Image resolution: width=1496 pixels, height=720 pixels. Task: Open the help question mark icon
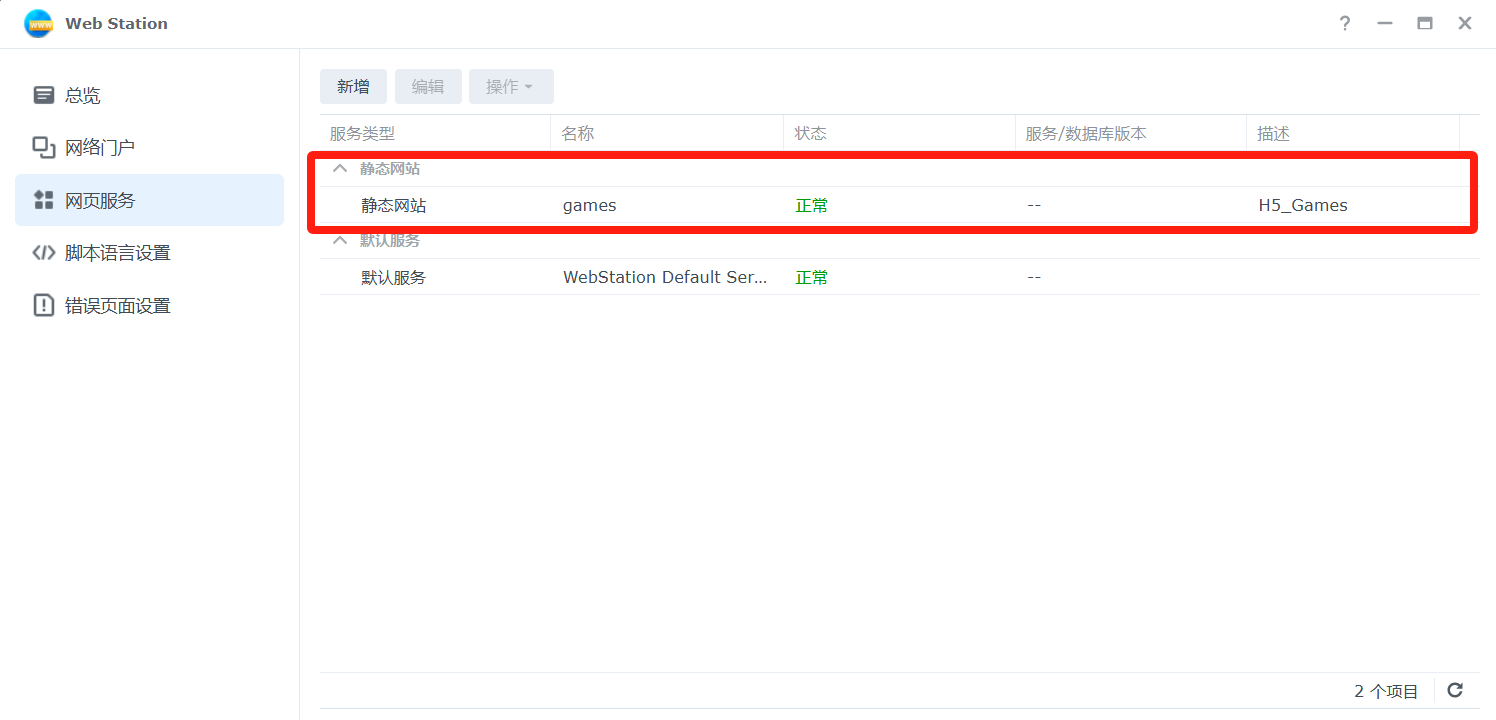[x=1345, y=23]
